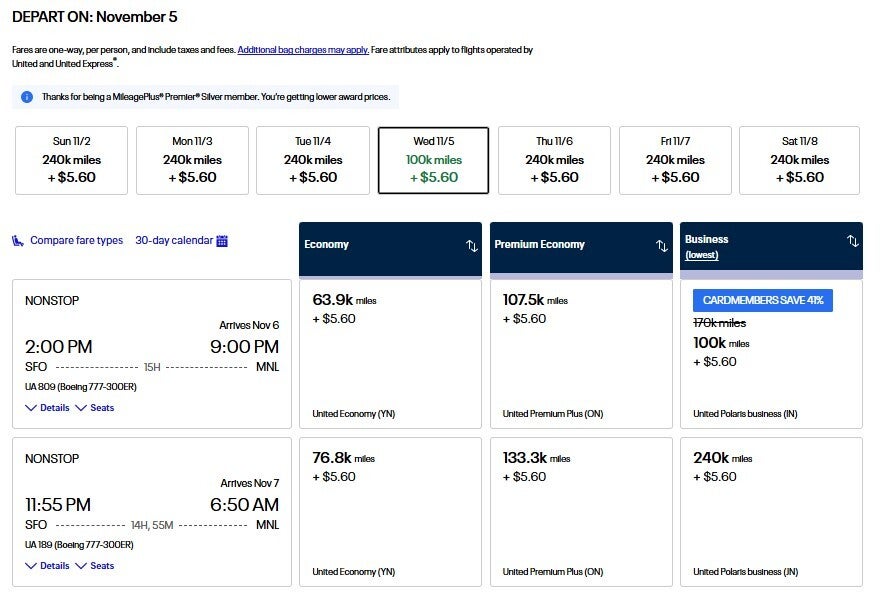Viewport: 885px width, 598px height.
Task: Choose 63.9k miles Economy fare for UA 809
Action: tap(391, 354)
